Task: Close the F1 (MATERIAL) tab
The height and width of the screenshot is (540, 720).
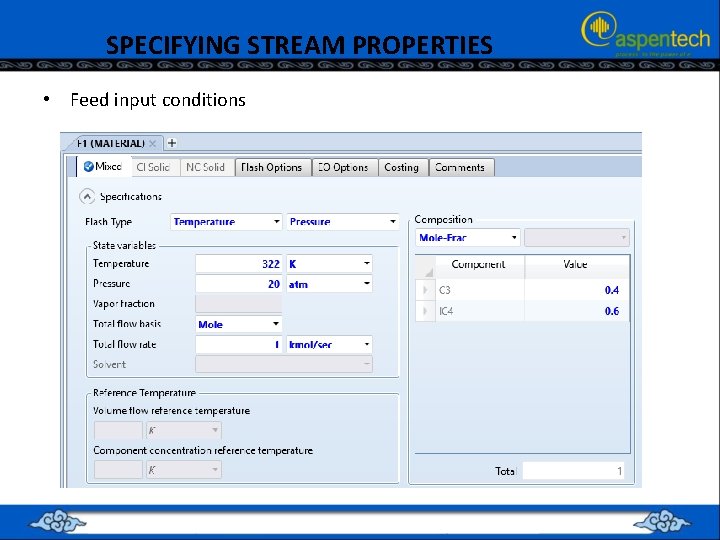Action: (153, 144)
